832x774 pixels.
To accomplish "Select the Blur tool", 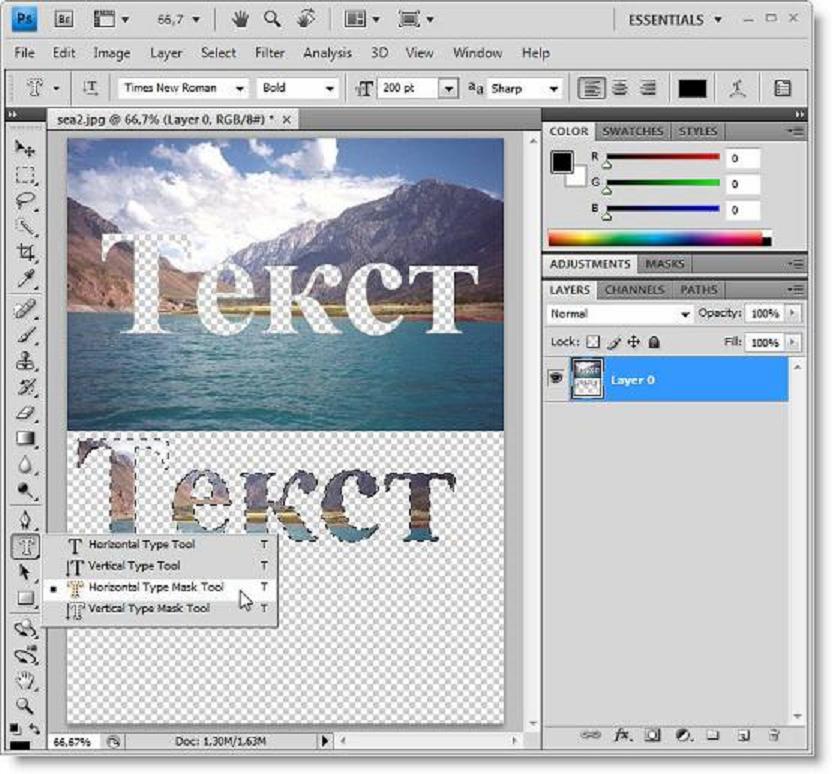I will point(24,465).
